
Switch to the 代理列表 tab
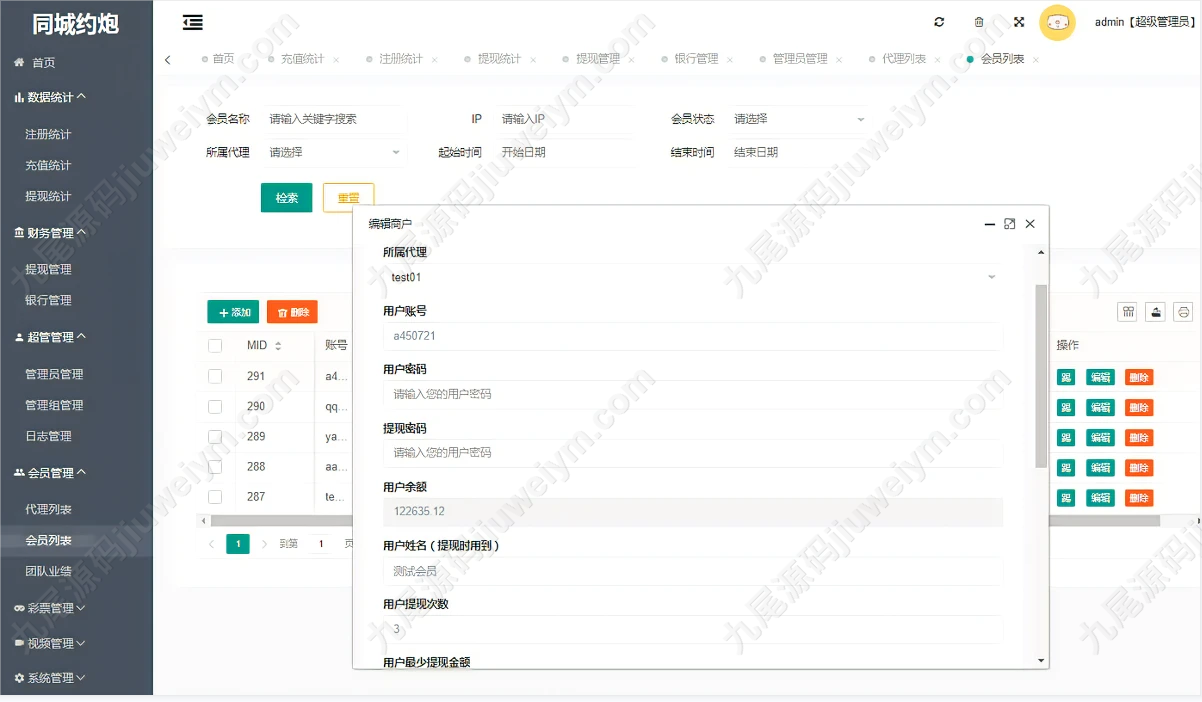(904, 59)
